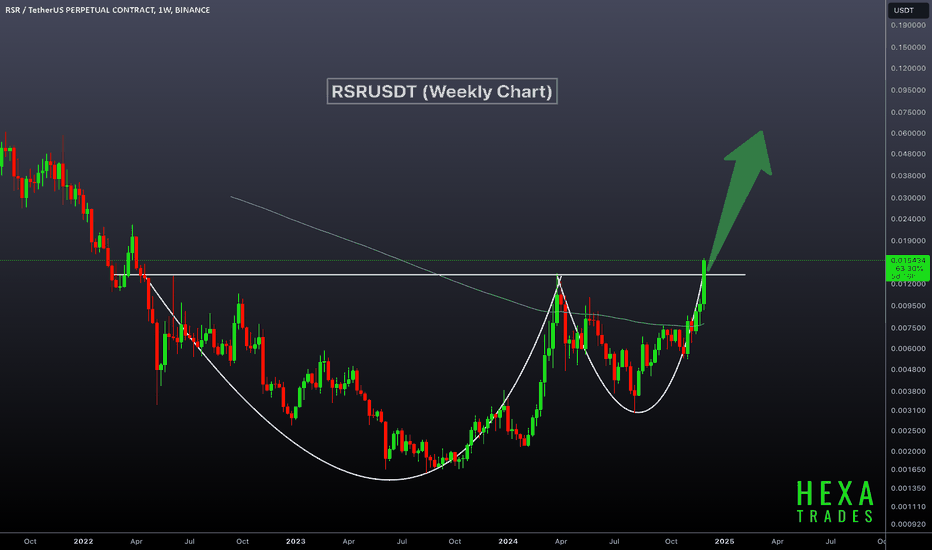Select the large green upward projection arrow
The height and width of the screenshot is (550, 932).
tap(740, 202)
